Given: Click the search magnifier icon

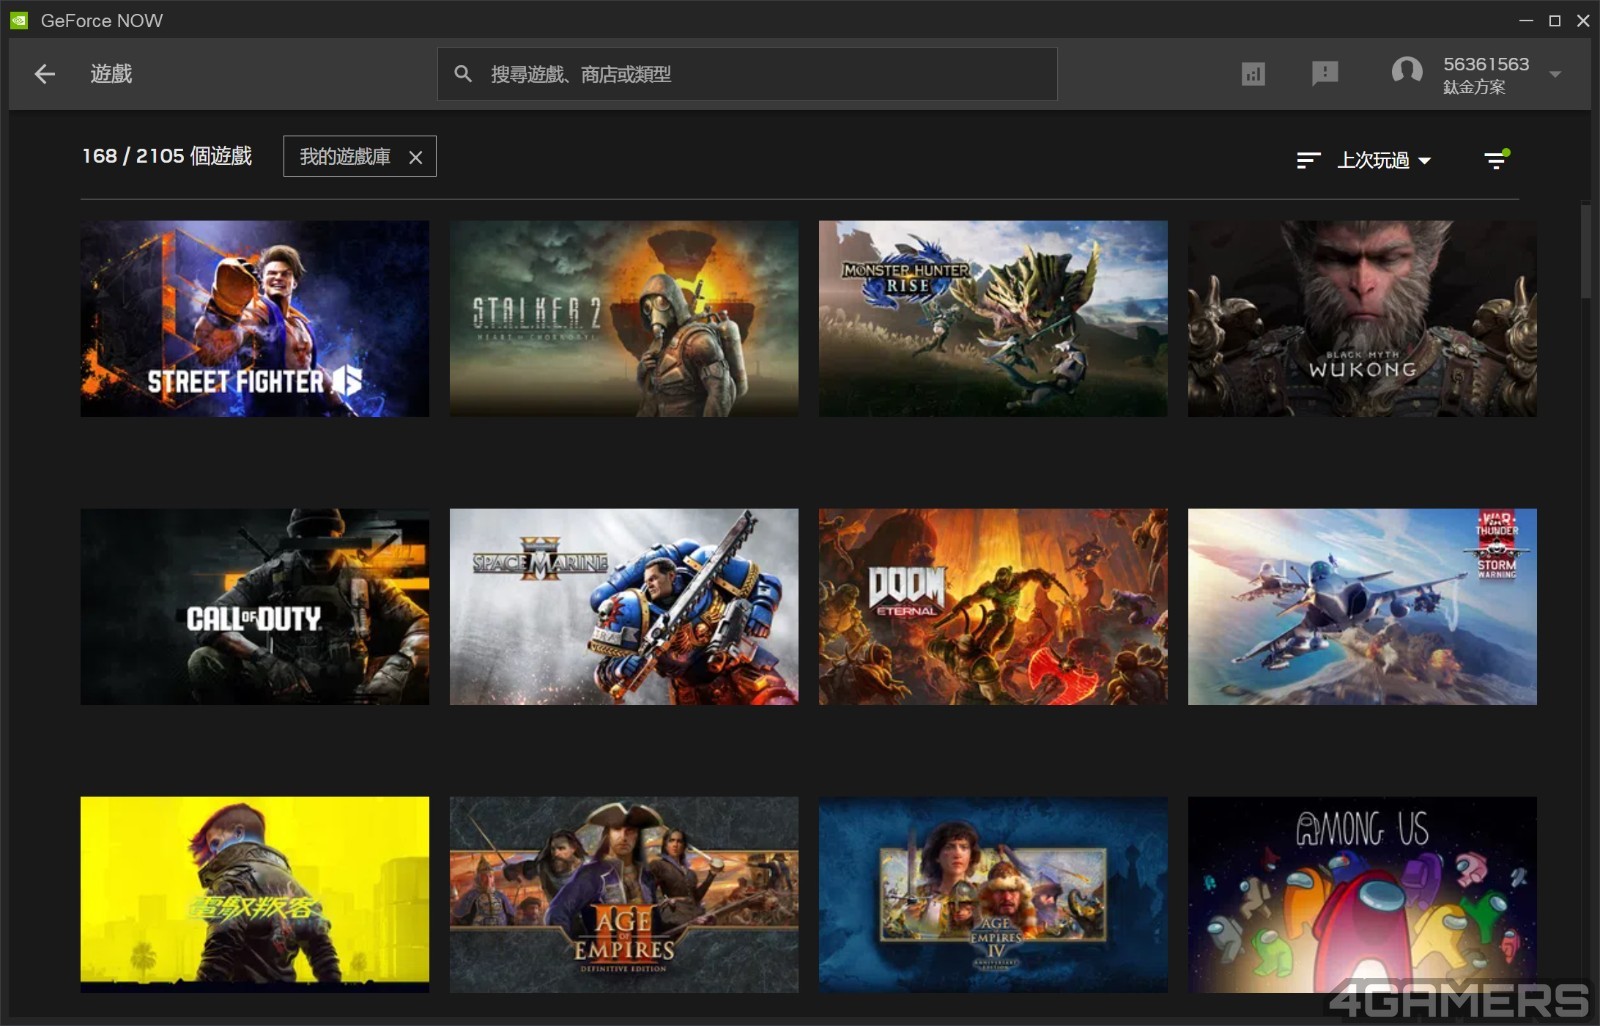Looking at the screenshot, I should pos(463,74).
